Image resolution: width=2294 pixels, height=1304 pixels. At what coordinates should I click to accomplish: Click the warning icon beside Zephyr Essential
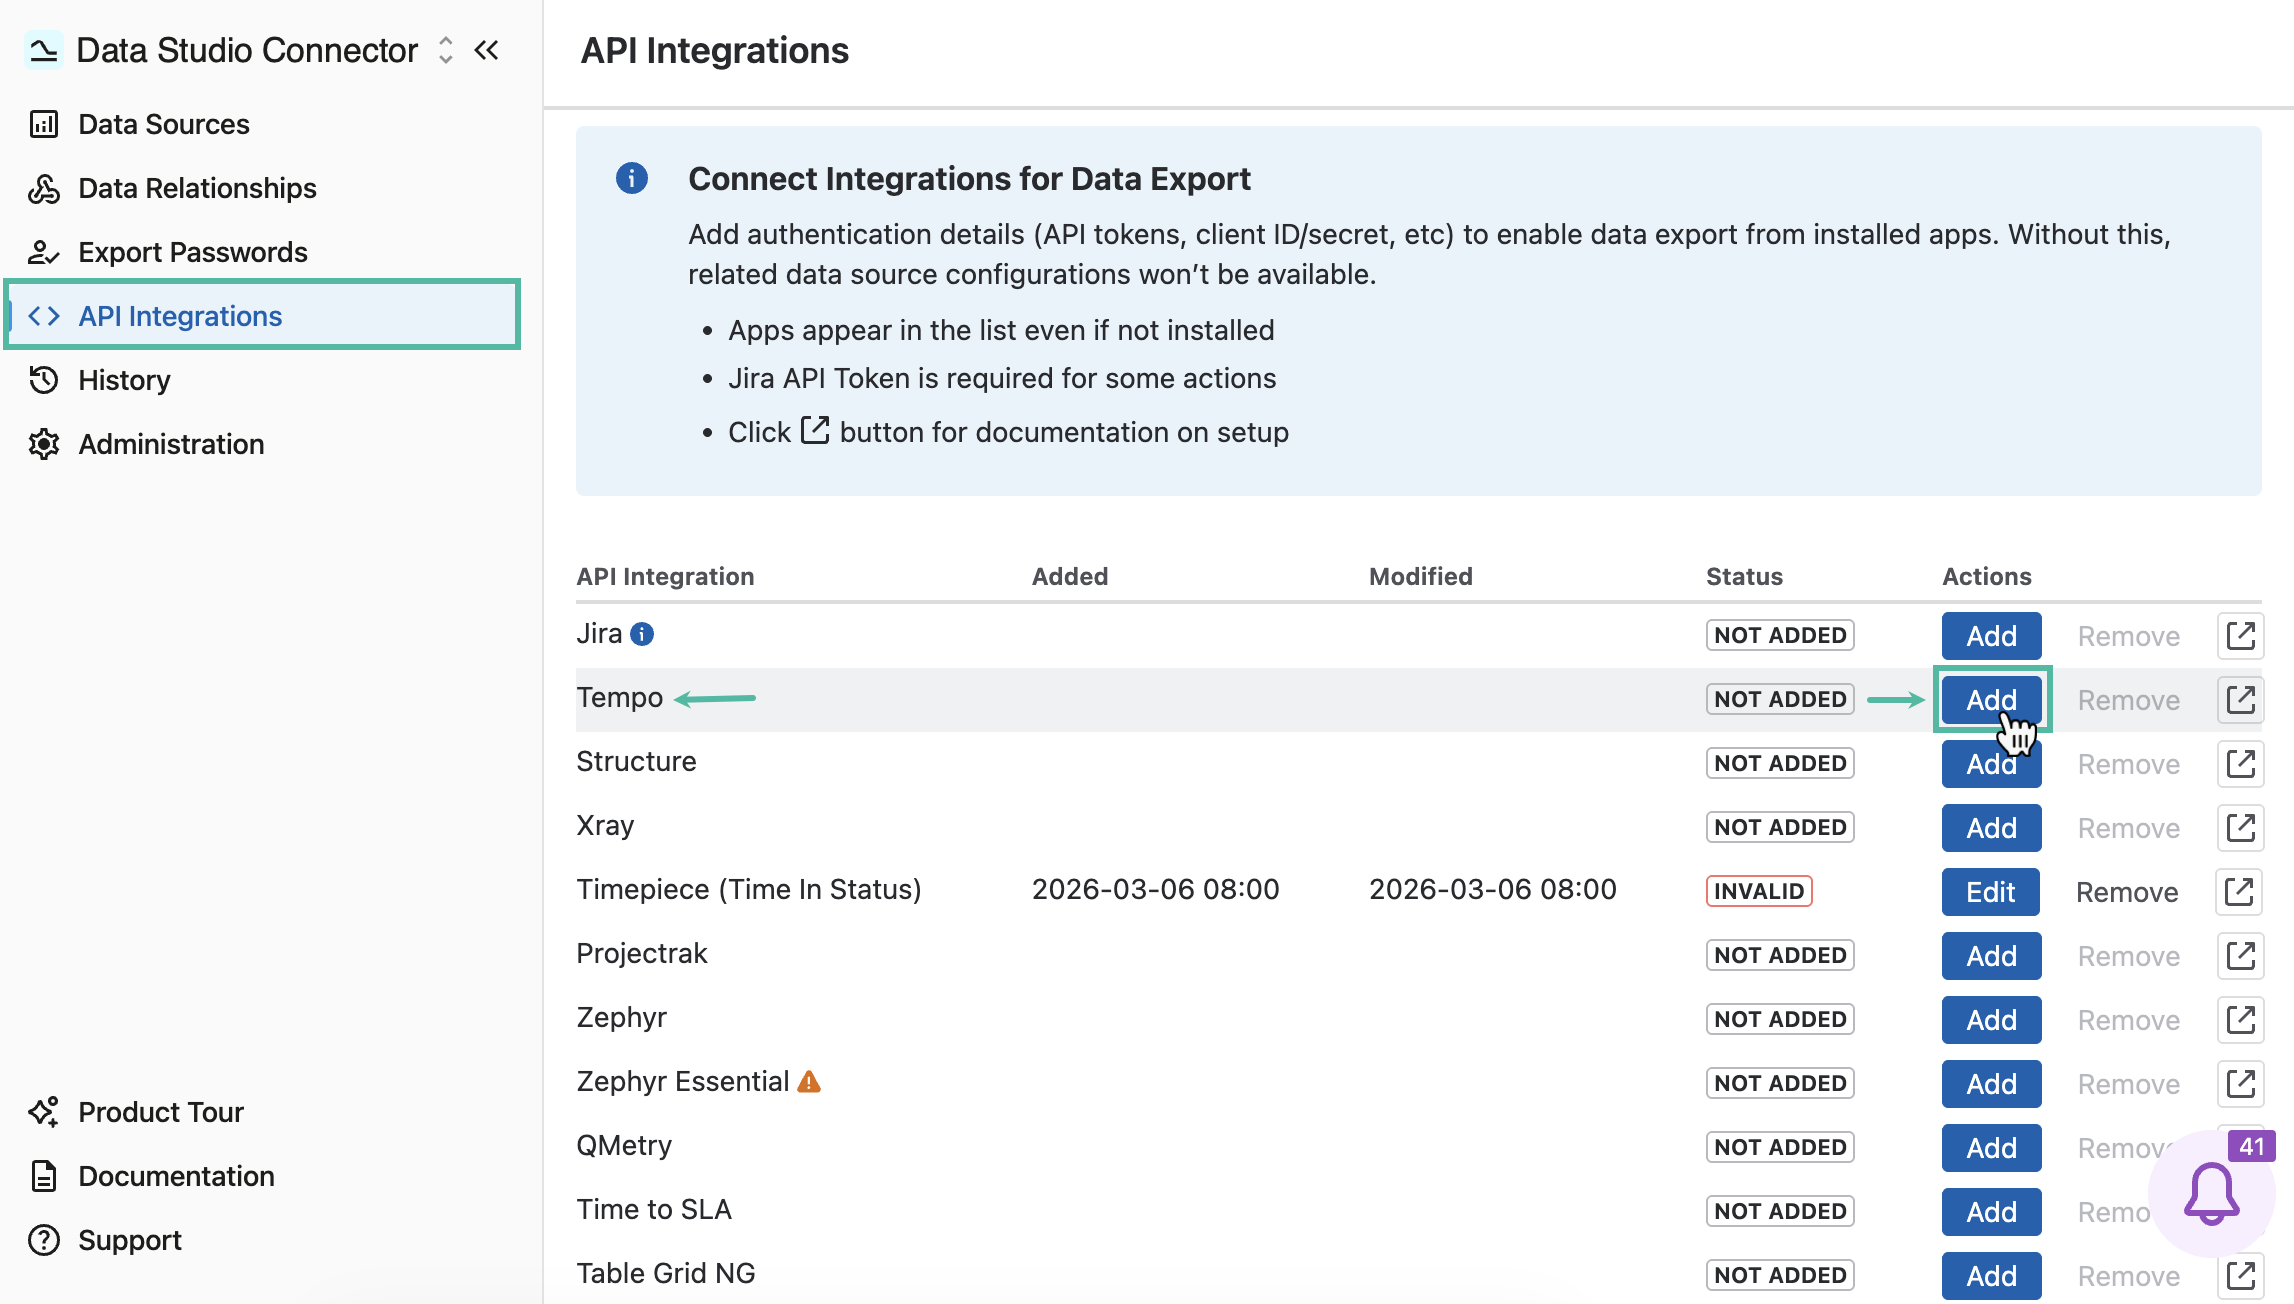809,1082
